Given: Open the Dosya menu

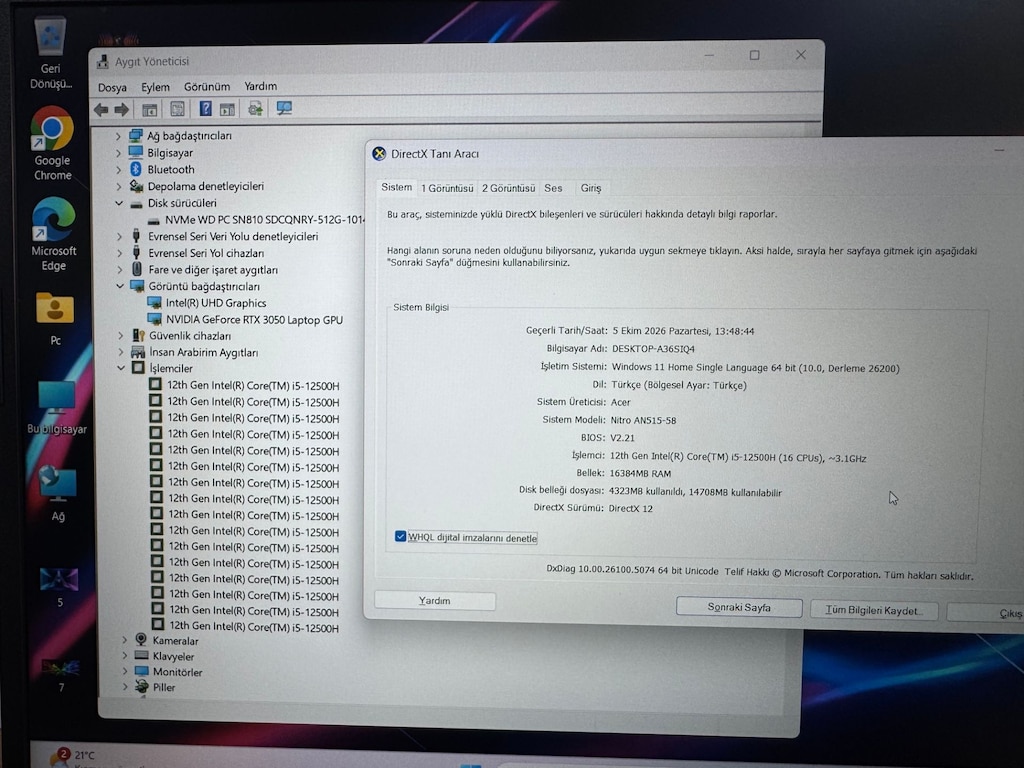Looking at the screenshot, I should tap(112, 88).
